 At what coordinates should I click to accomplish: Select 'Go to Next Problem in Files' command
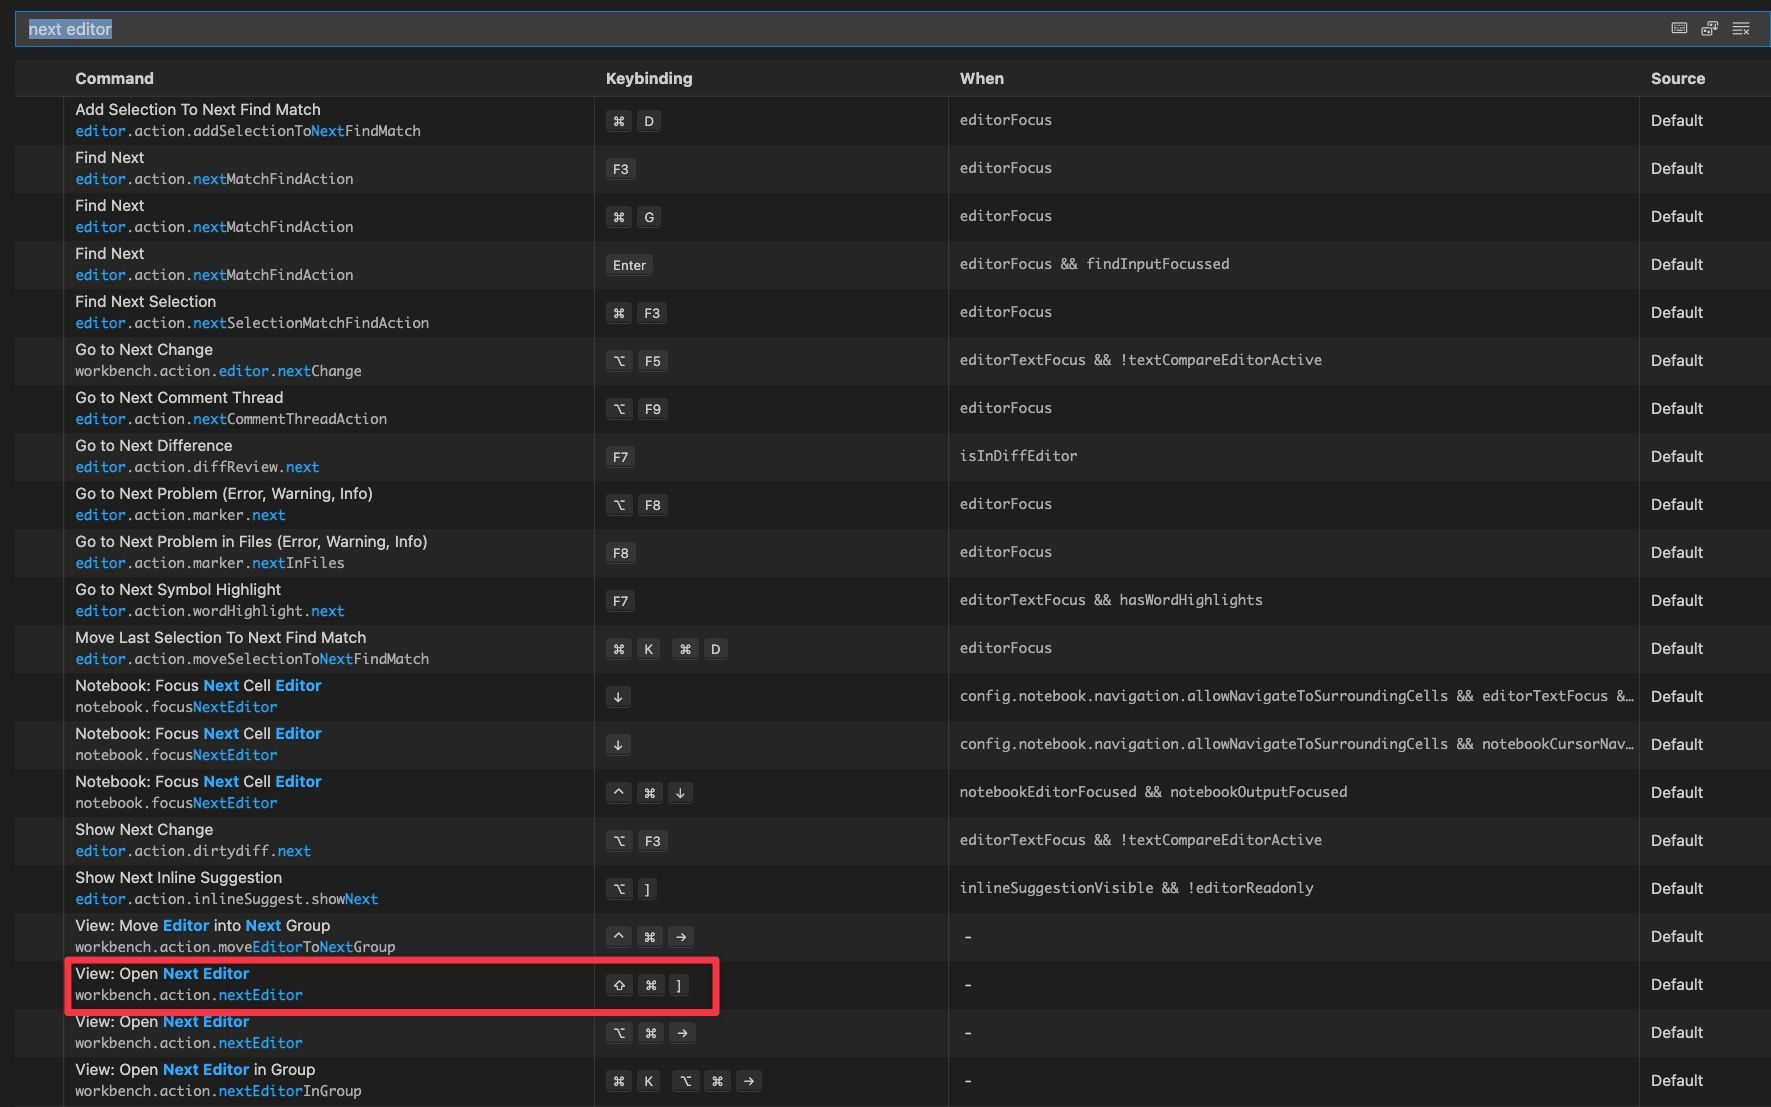click(251, 541)
